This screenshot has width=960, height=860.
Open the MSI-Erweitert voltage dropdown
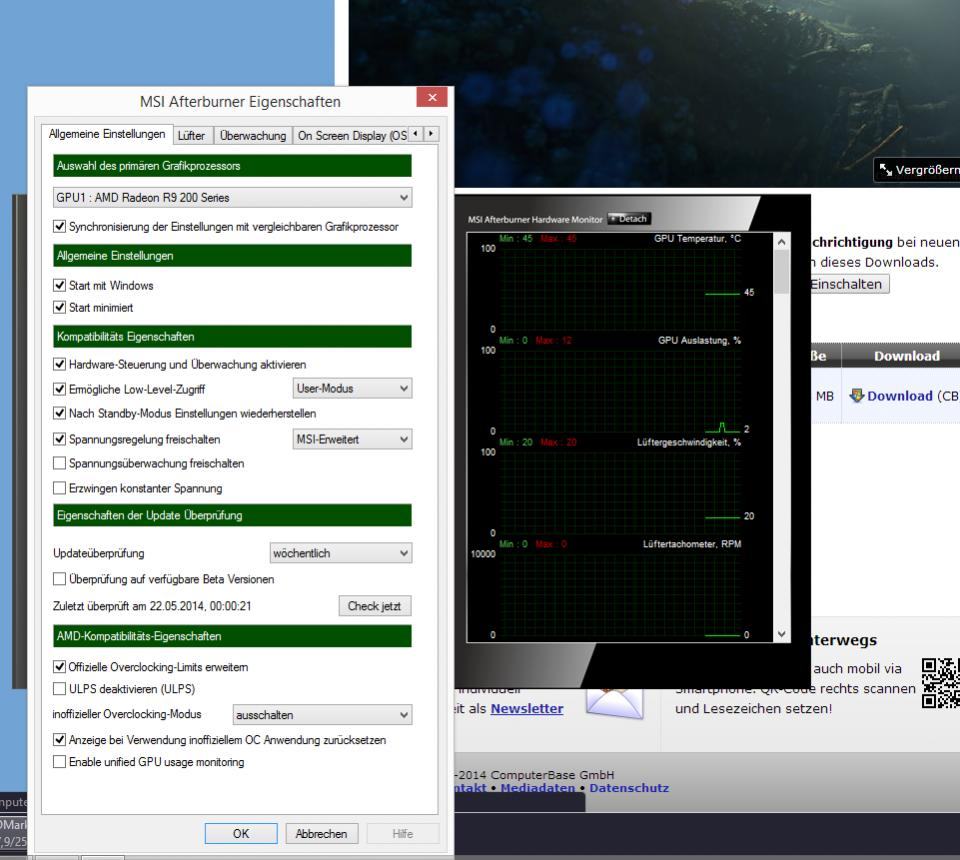[x=352, y=439]
